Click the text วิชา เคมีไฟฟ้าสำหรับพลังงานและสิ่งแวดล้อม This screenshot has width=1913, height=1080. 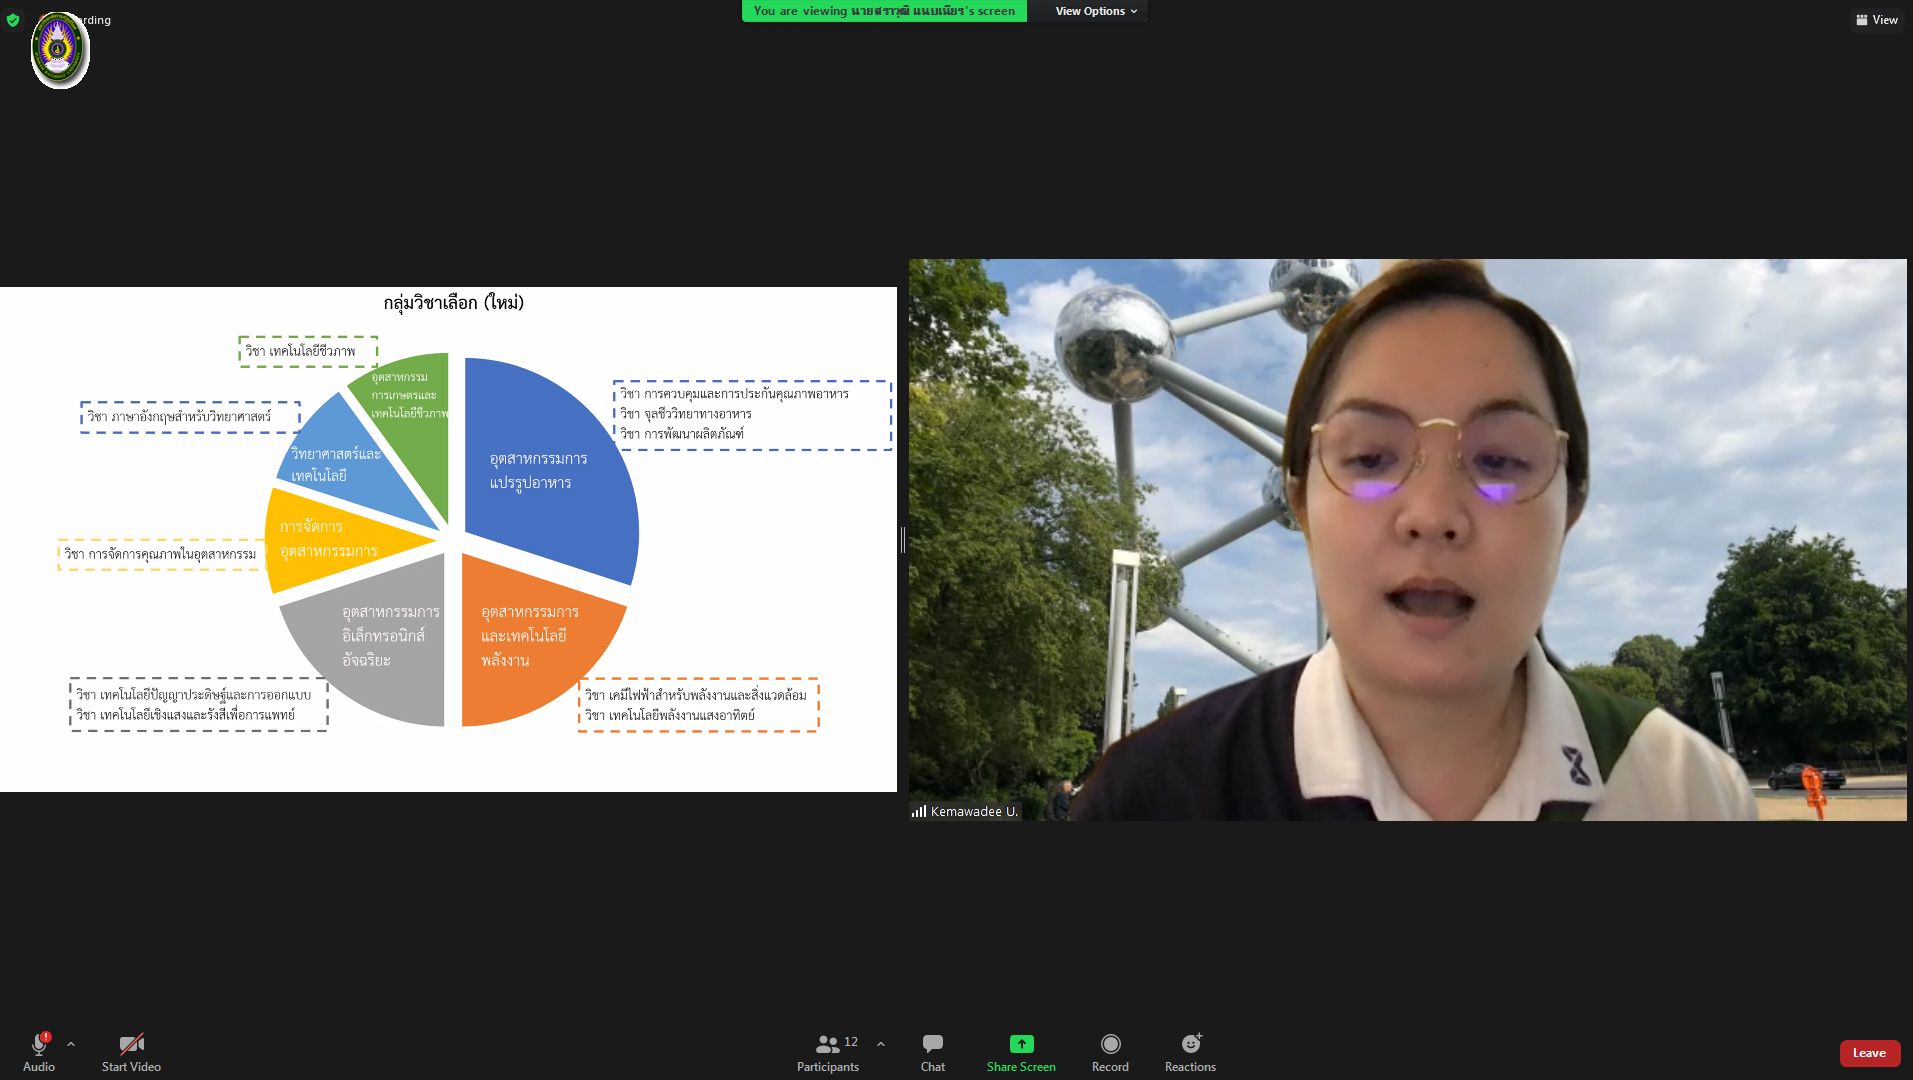(695, 695)
